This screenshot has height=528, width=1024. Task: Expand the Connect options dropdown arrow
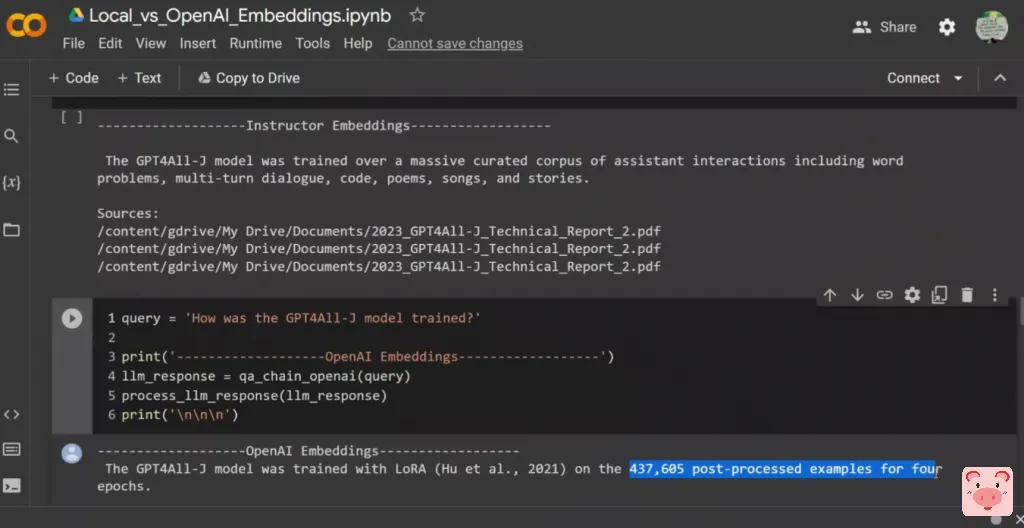pyautogui.click(x=958, y=78)
